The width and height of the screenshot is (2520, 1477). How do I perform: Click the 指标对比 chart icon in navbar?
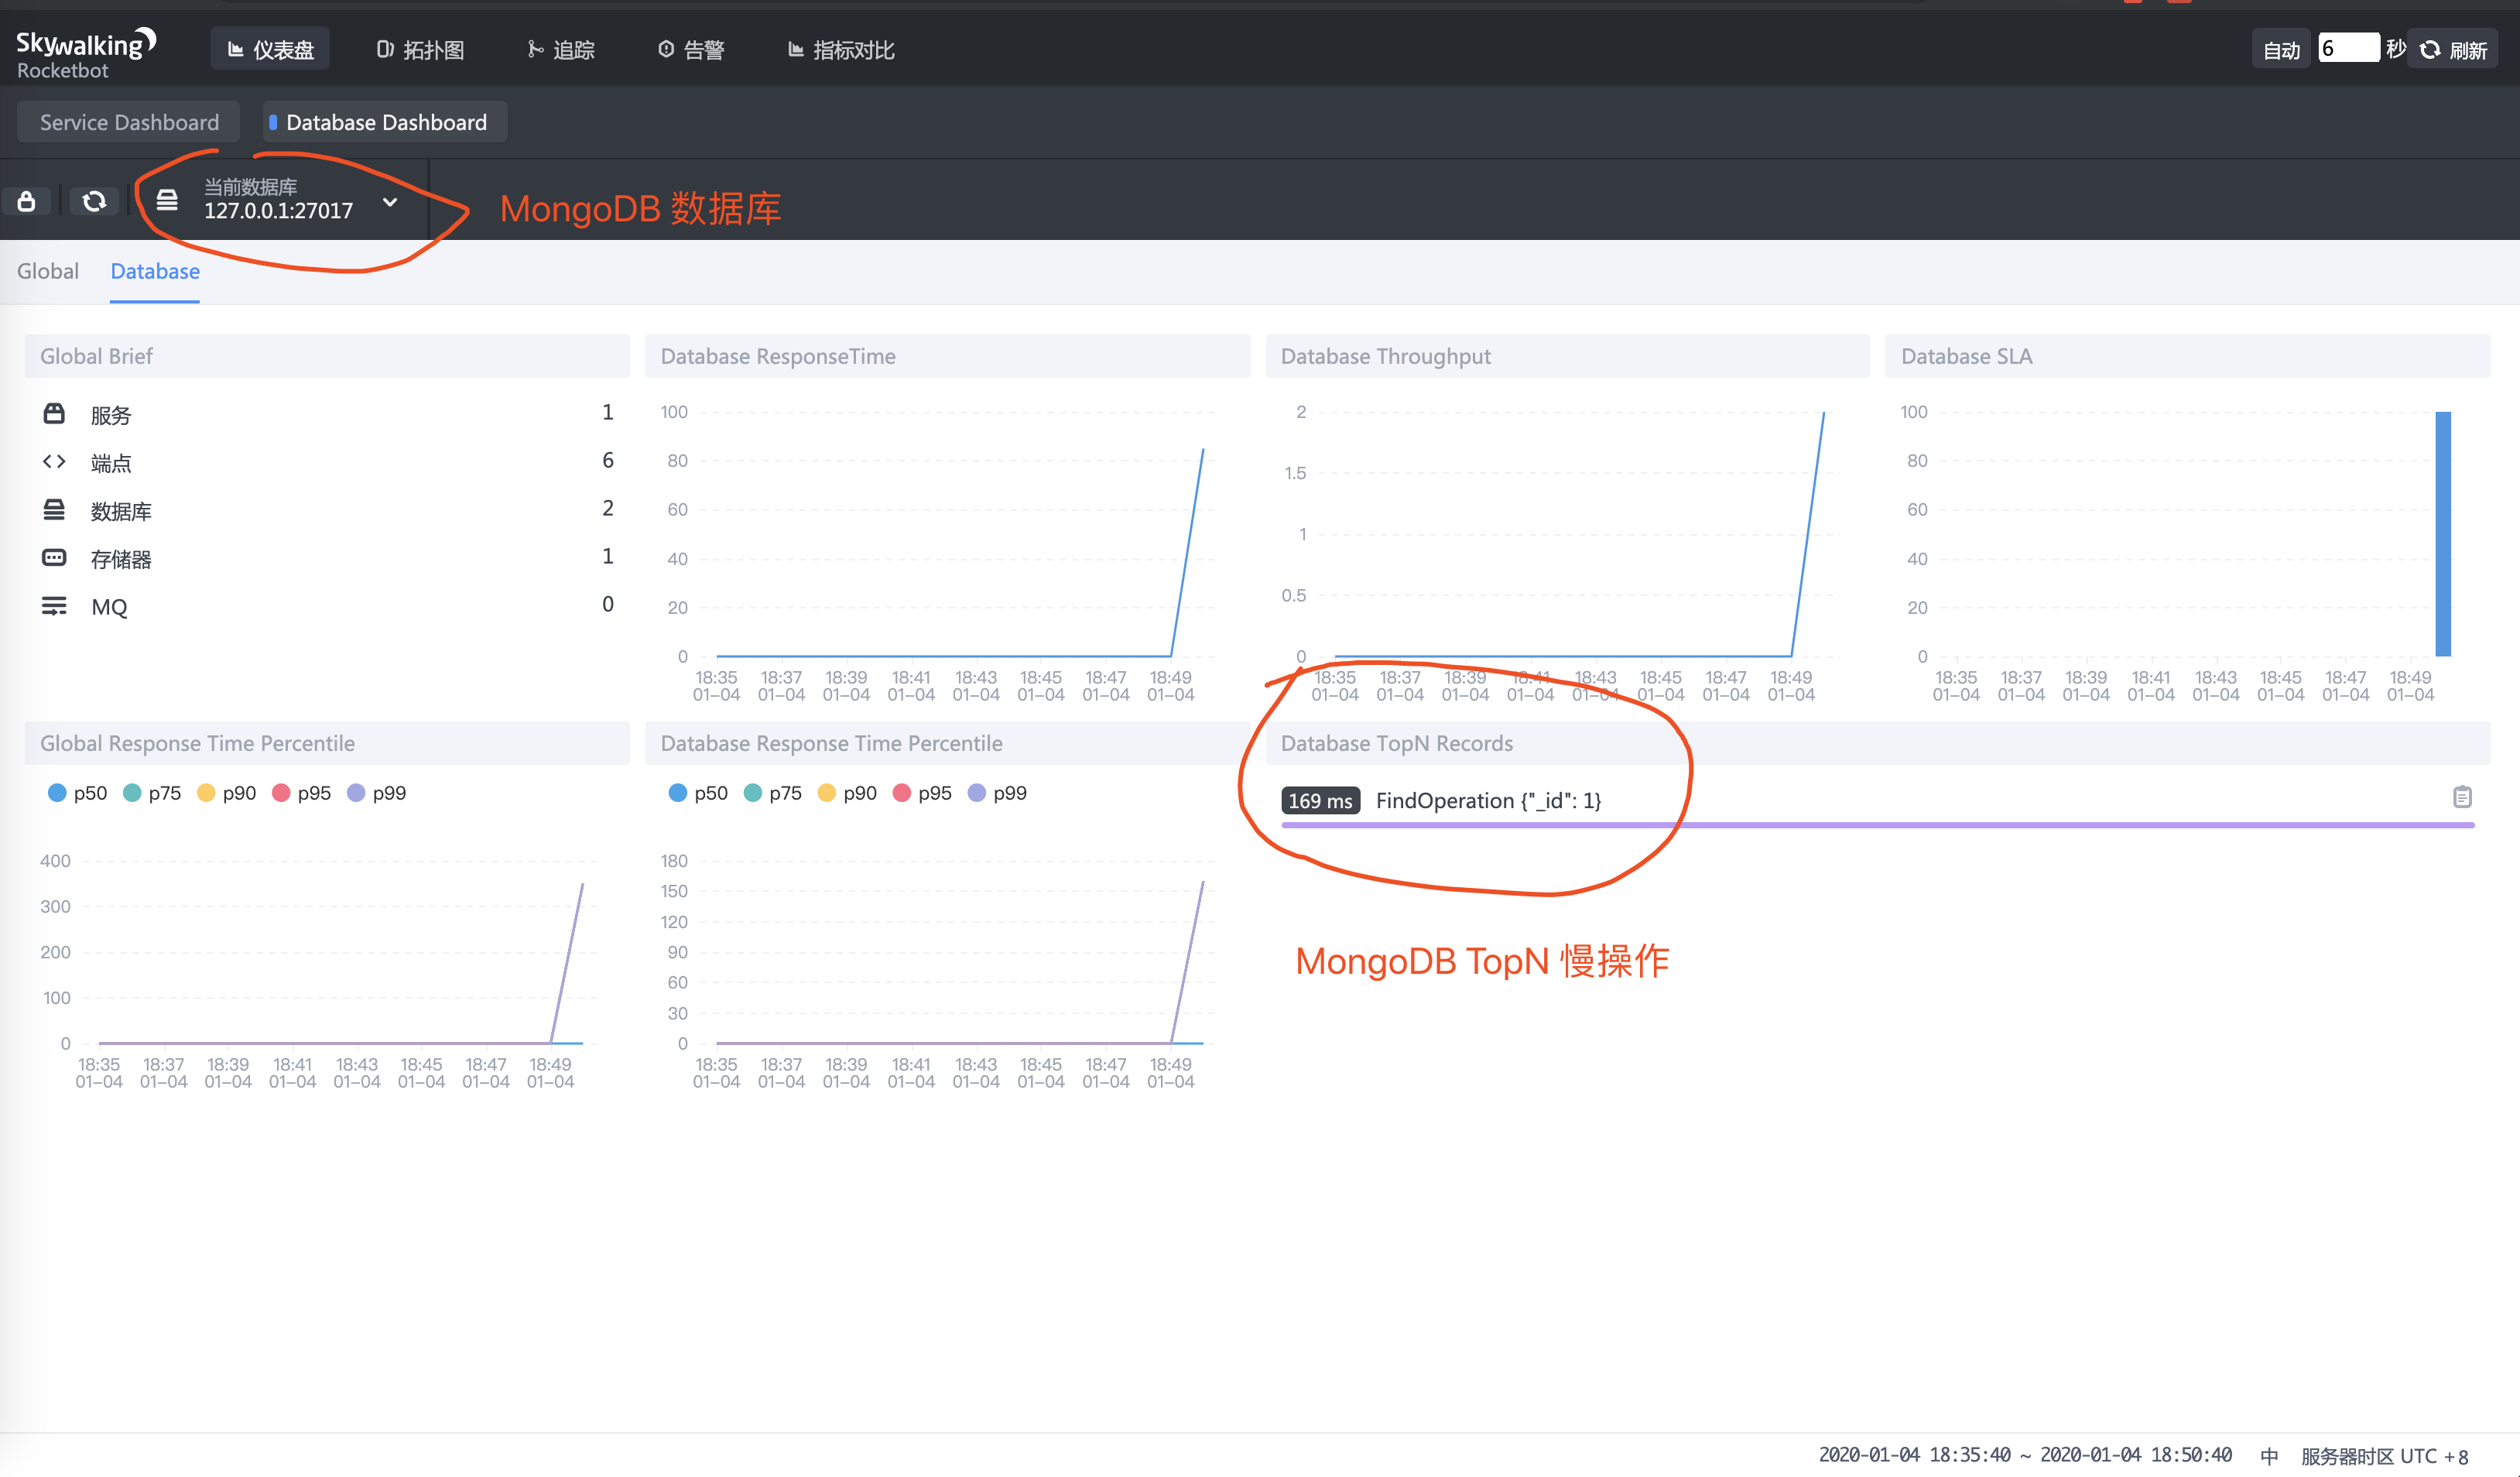796,49
